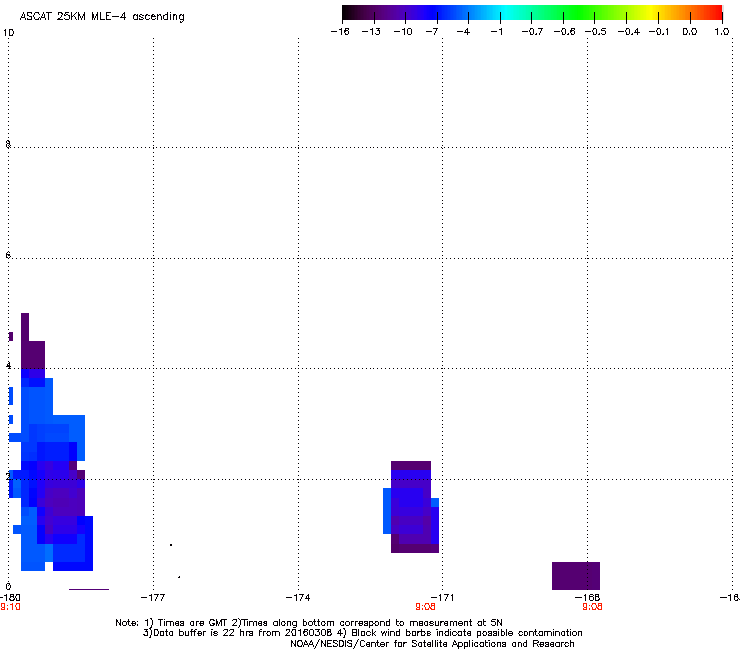Click the -180 longitude axis label
740x650 pixels.
tap(10, 598)
